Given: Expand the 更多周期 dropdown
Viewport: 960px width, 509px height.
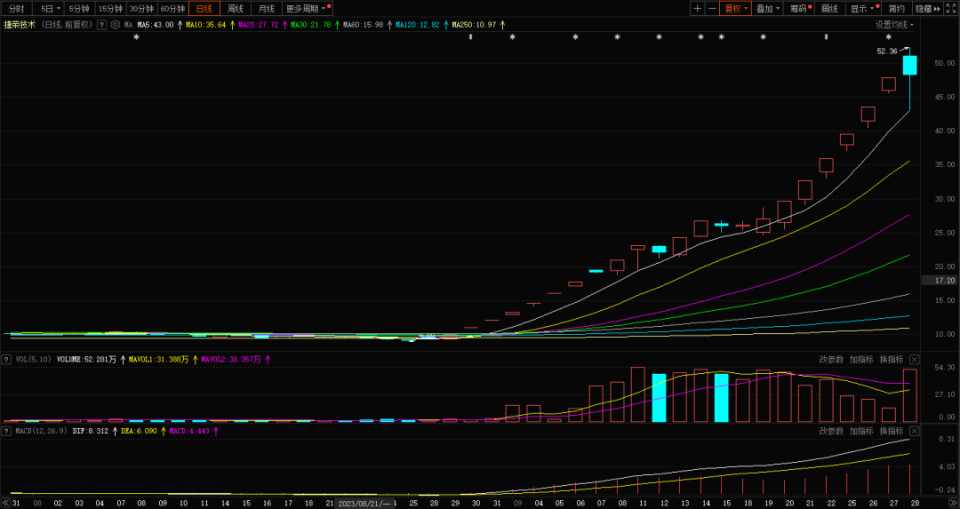Looking at the screenshot, I should tap(307, 9).
